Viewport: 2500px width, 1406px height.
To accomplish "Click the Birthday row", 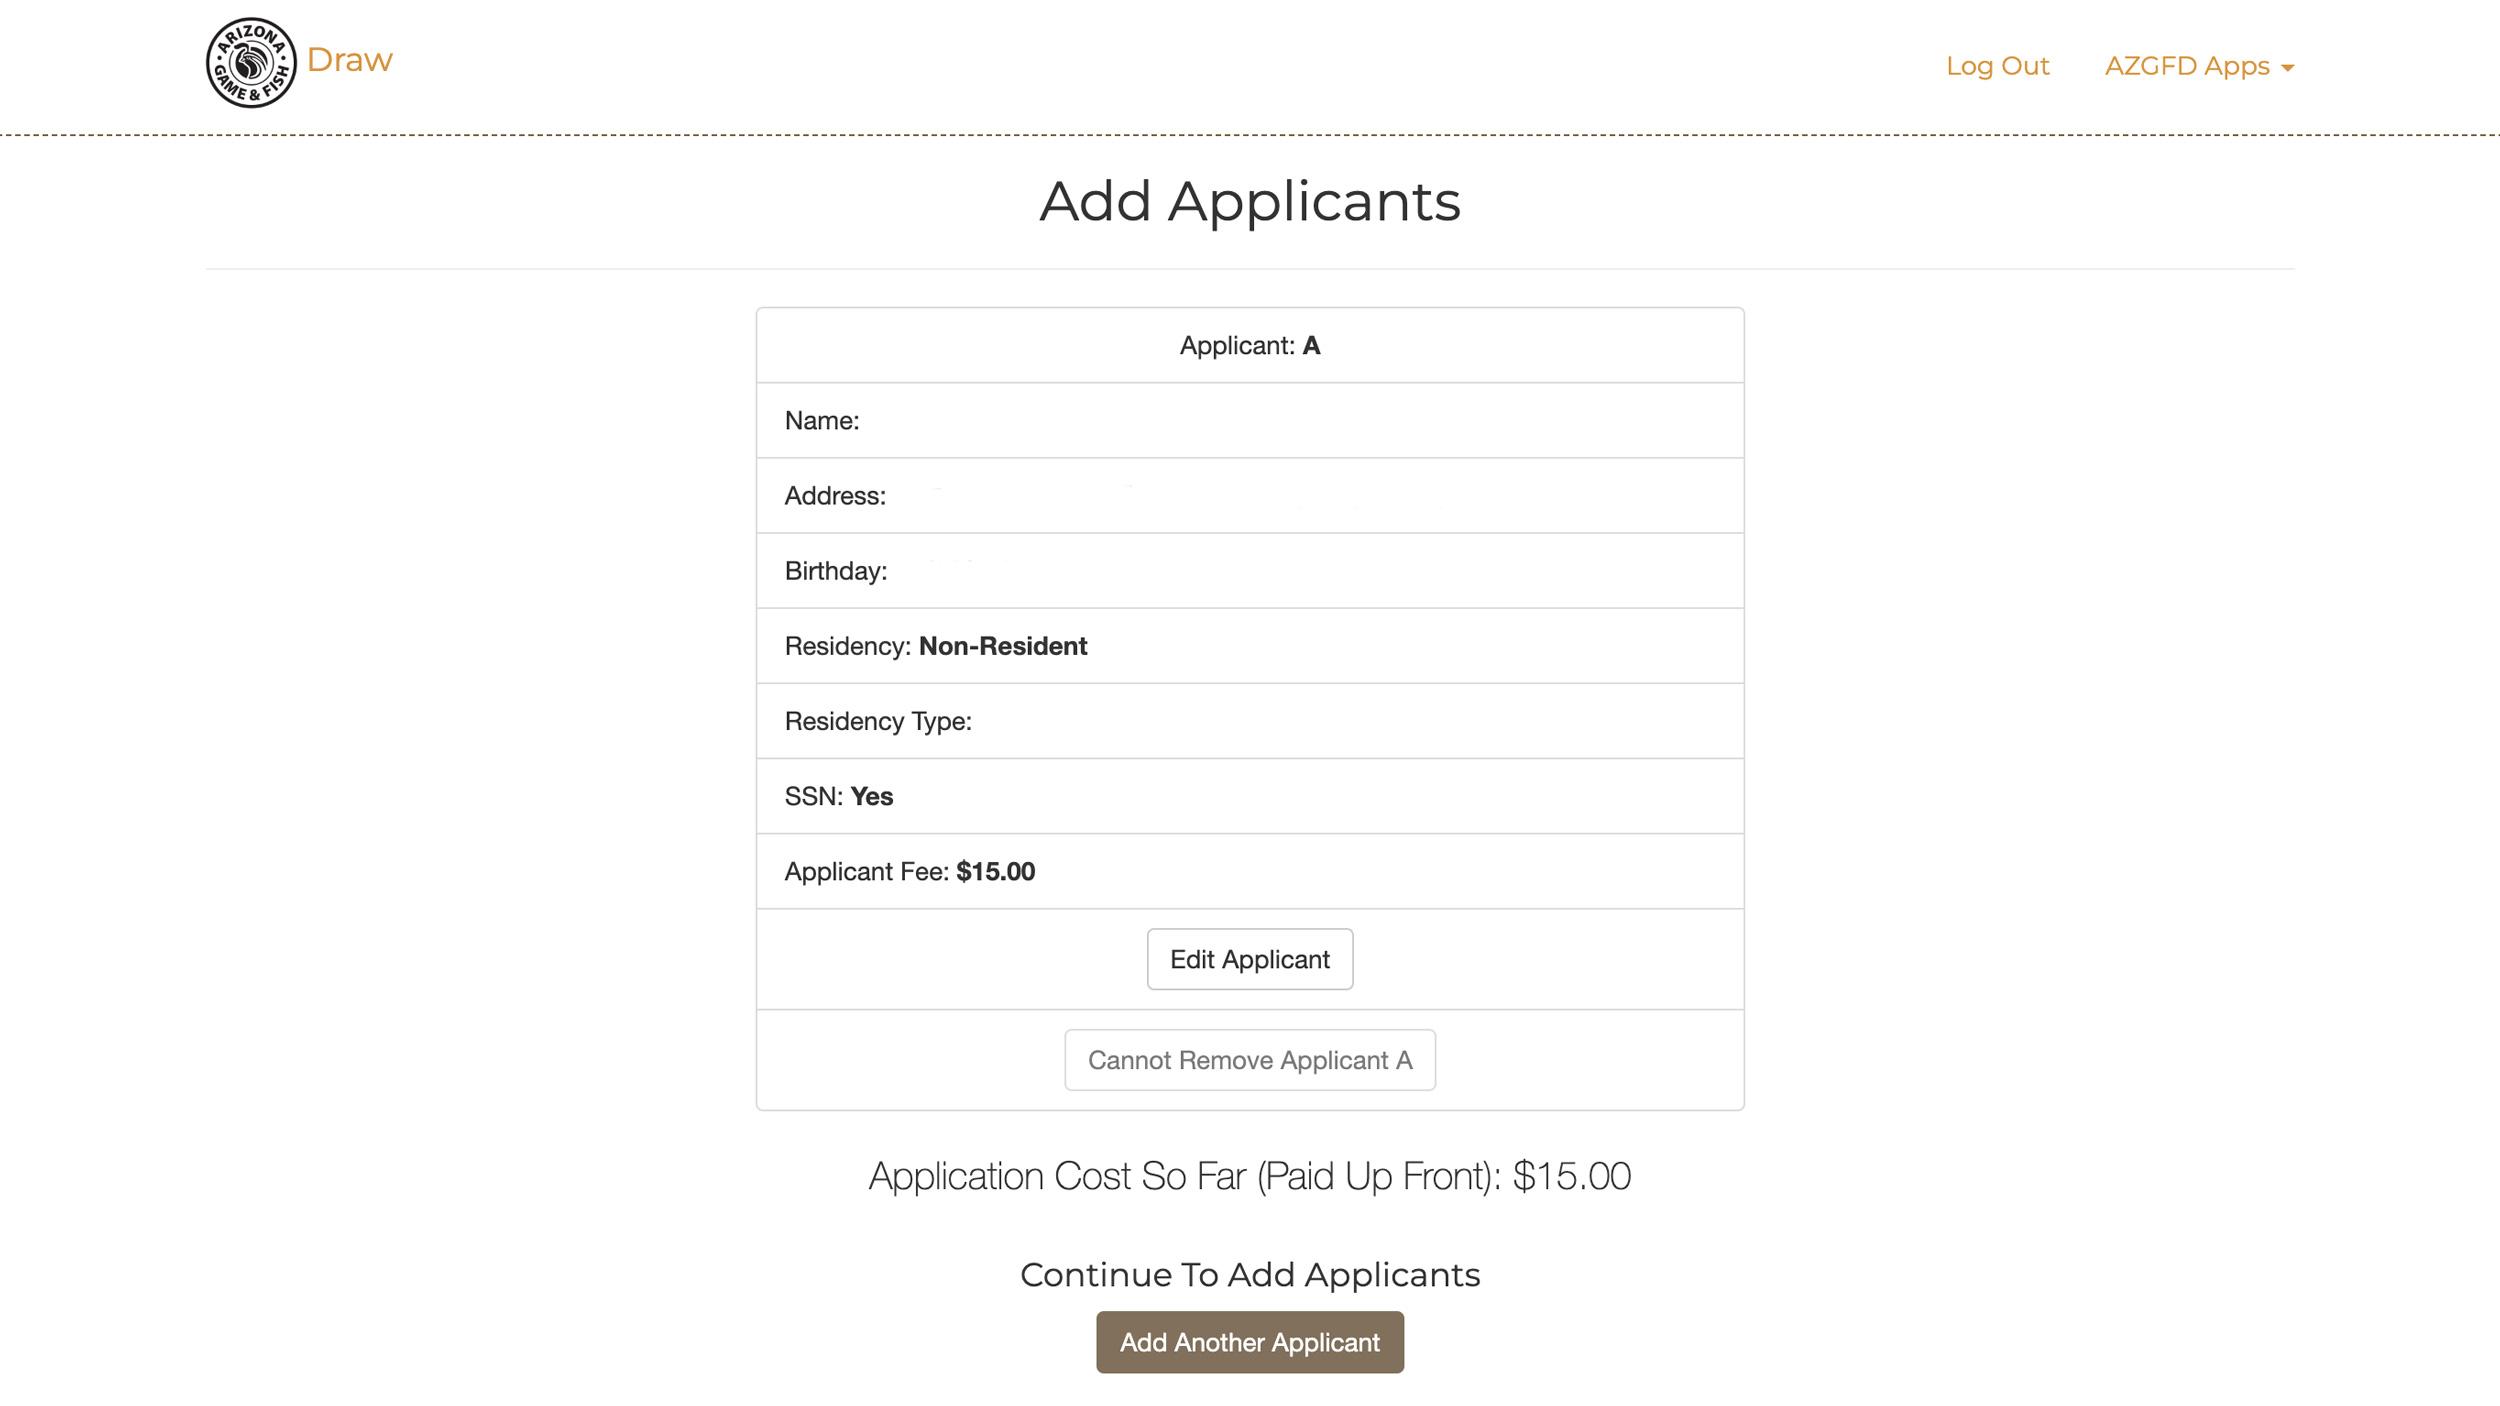I will (1249, 570).
